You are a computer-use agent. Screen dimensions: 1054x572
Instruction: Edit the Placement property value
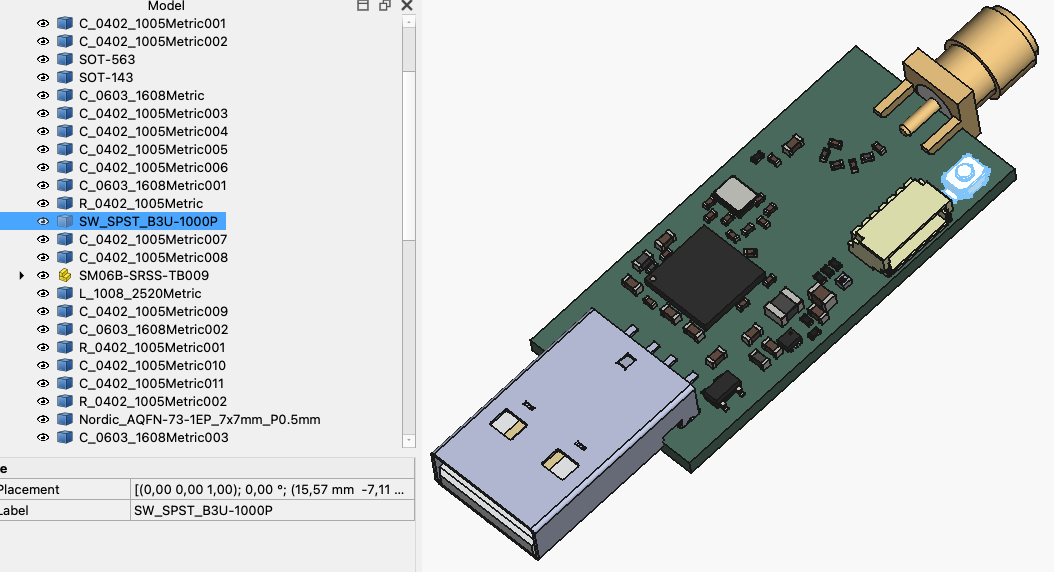click(272, 489)
